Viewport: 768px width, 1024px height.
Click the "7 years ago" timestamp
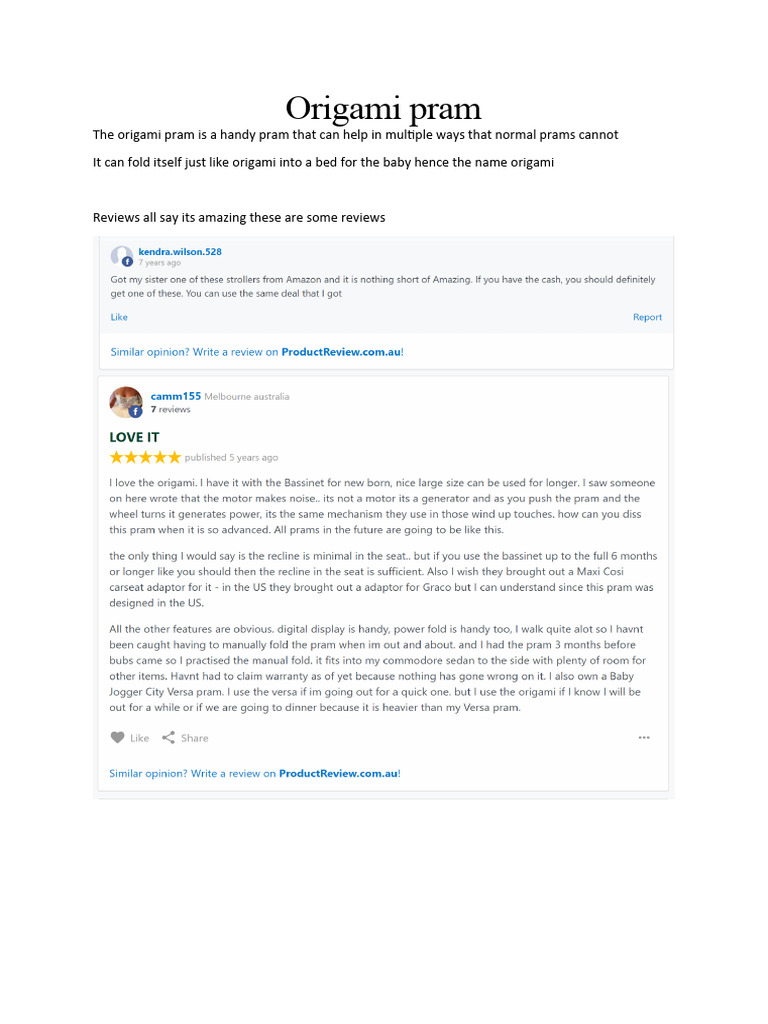pos(160,263)
